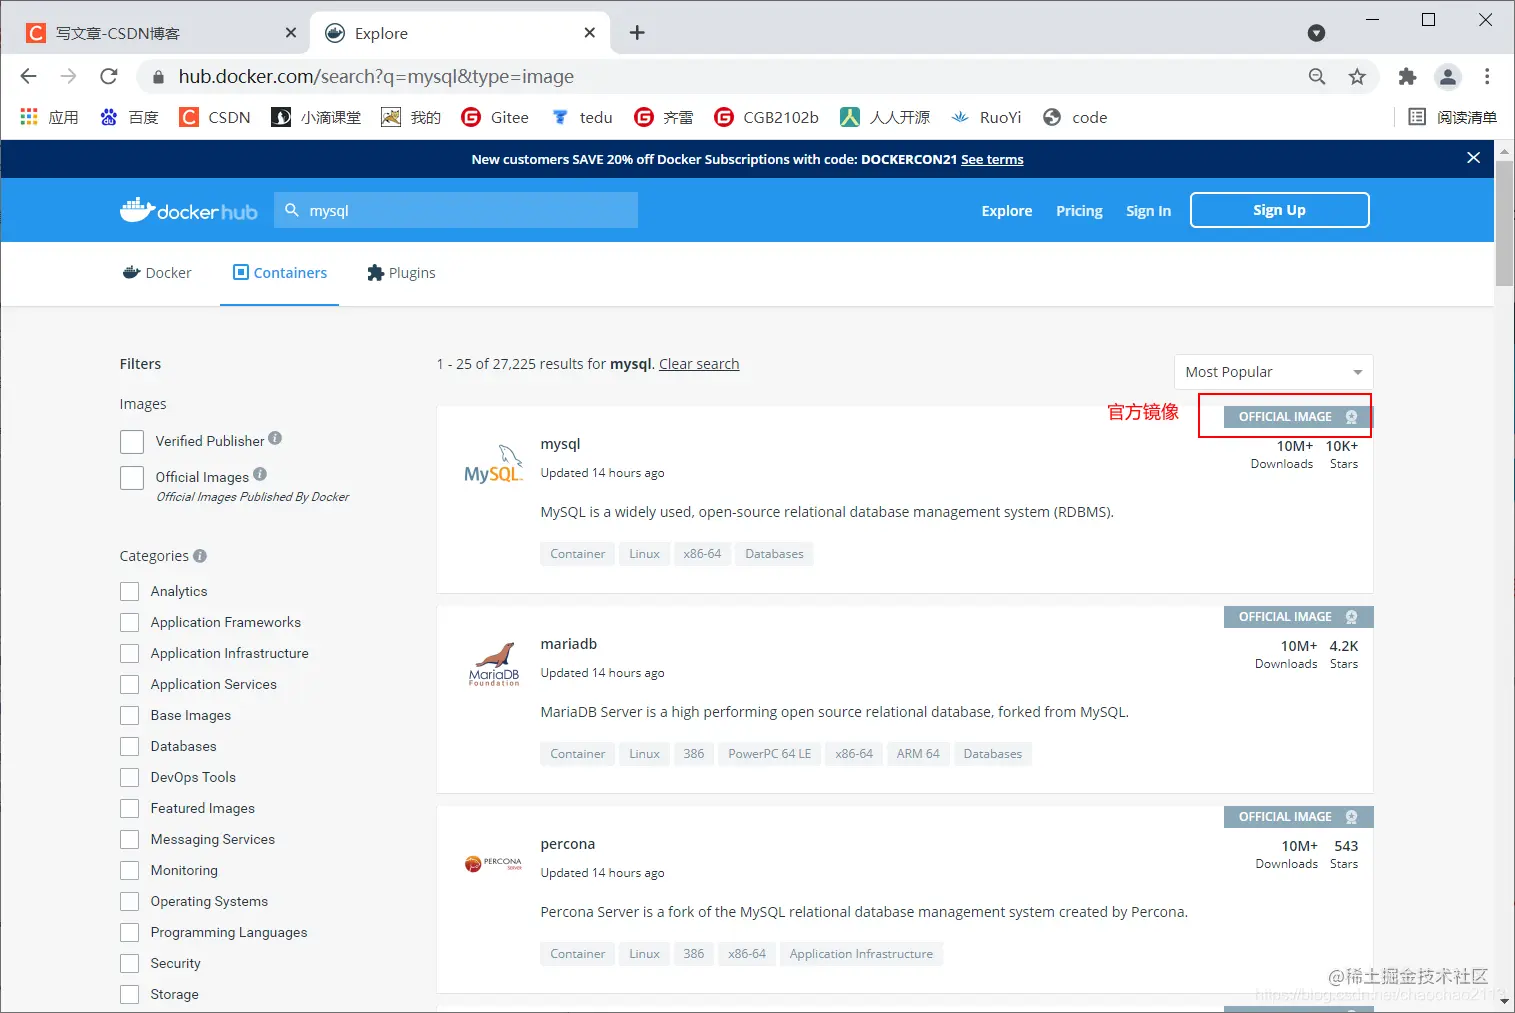Open the 应用 apps bookmark
Screen dimensions: 1515x1013
[50, 117]
